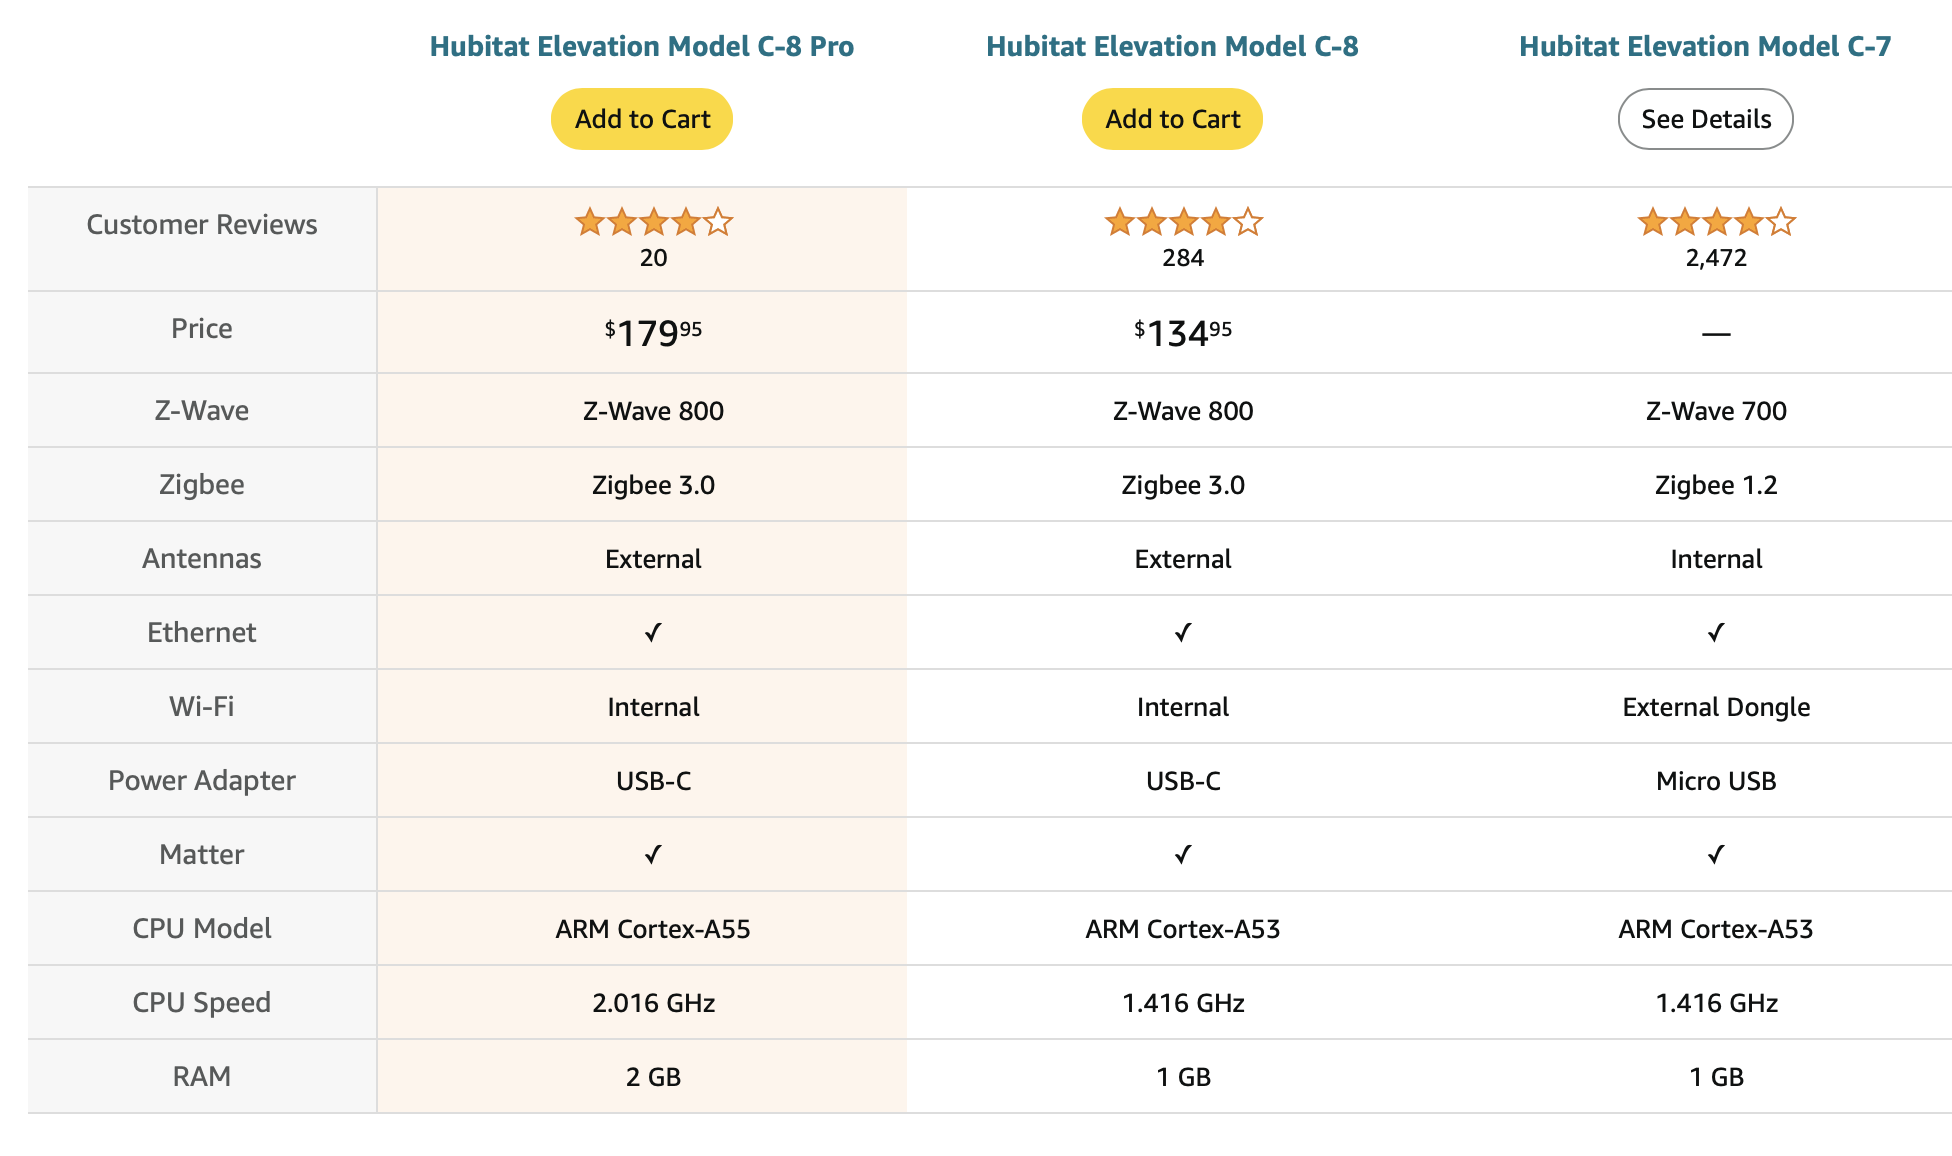
Task: Open the Hubitat Elevation Model C-8 Pro page
Action: click(x=641, y=45)
